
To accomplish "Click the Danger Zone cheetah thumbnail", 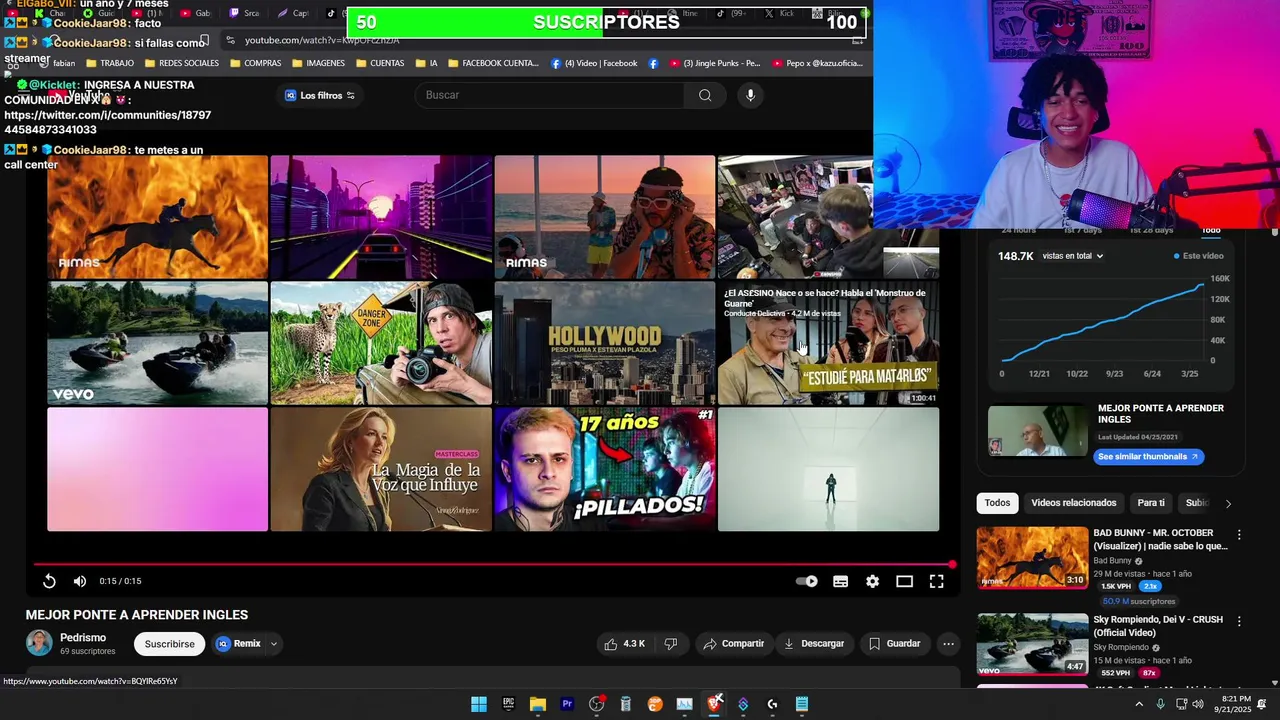I will point(381,343).
